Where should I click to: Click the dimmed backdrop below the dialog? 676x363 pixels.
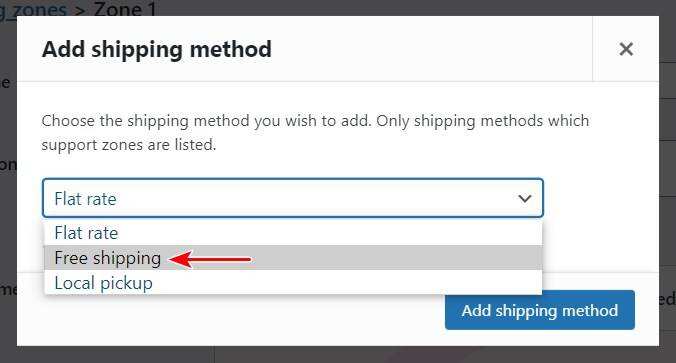tap(338, 354)
